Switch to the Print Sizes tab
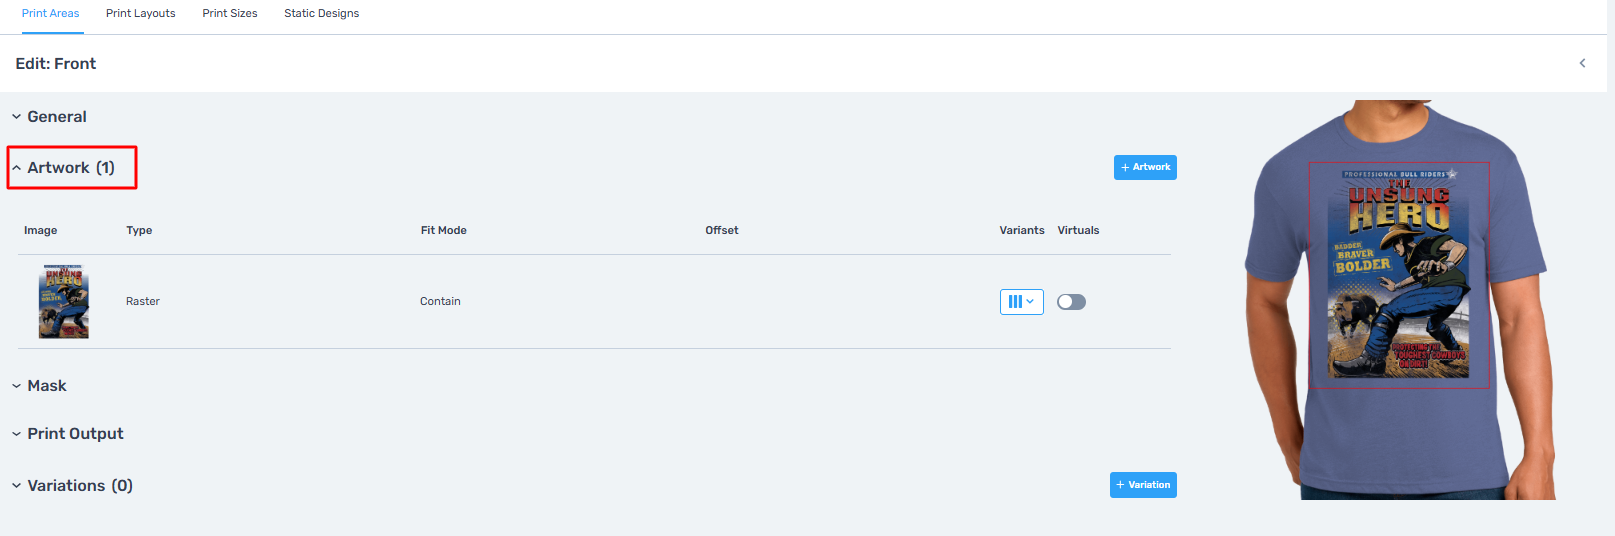 (230, 13)
